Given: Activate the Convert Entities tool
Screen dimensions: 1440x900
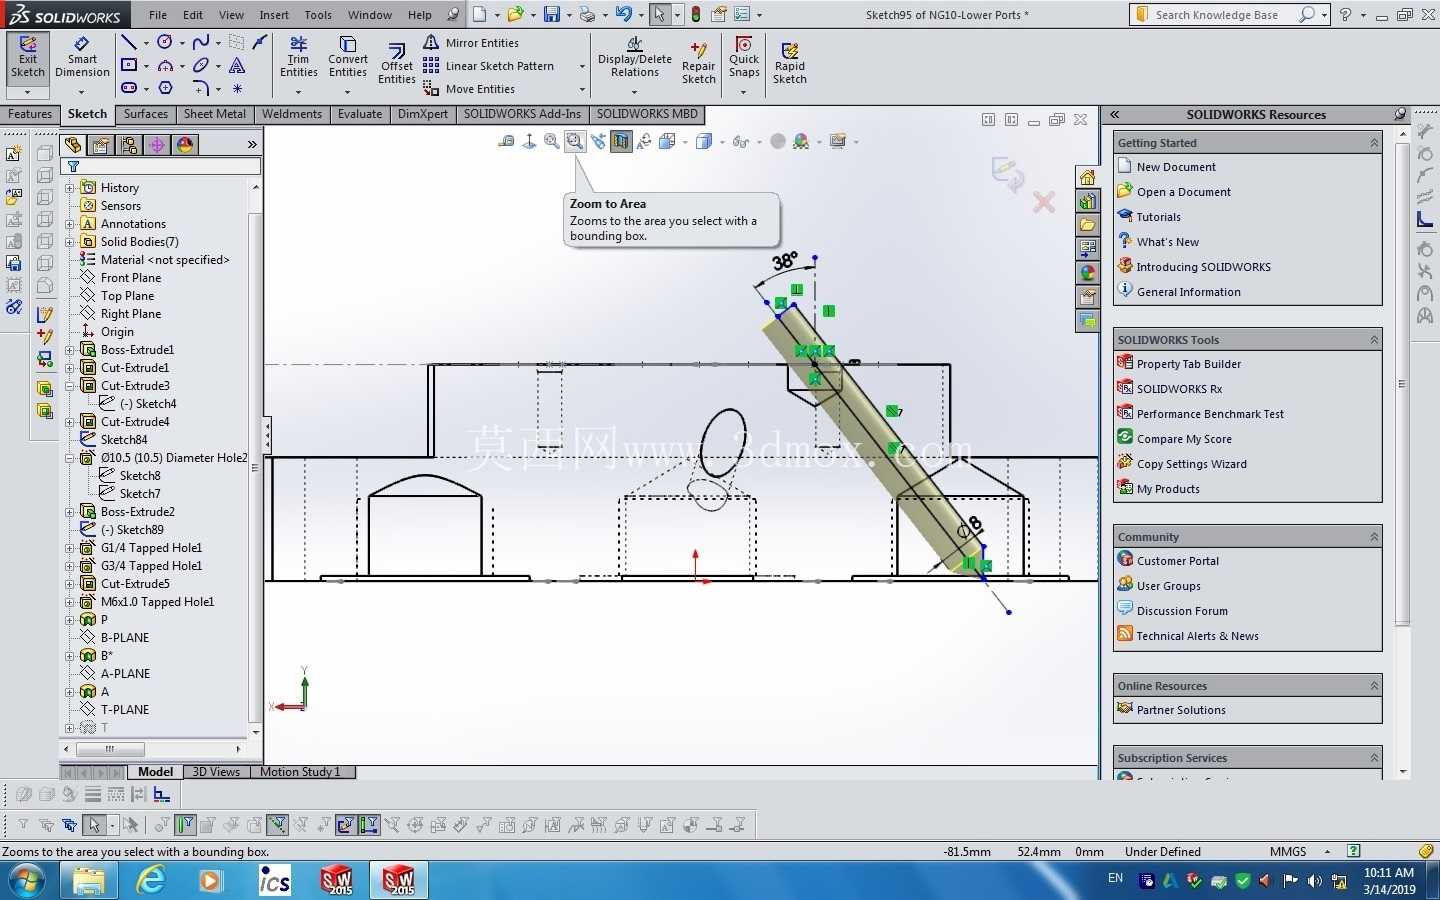Looking at the screenshot, I should 348,58.
